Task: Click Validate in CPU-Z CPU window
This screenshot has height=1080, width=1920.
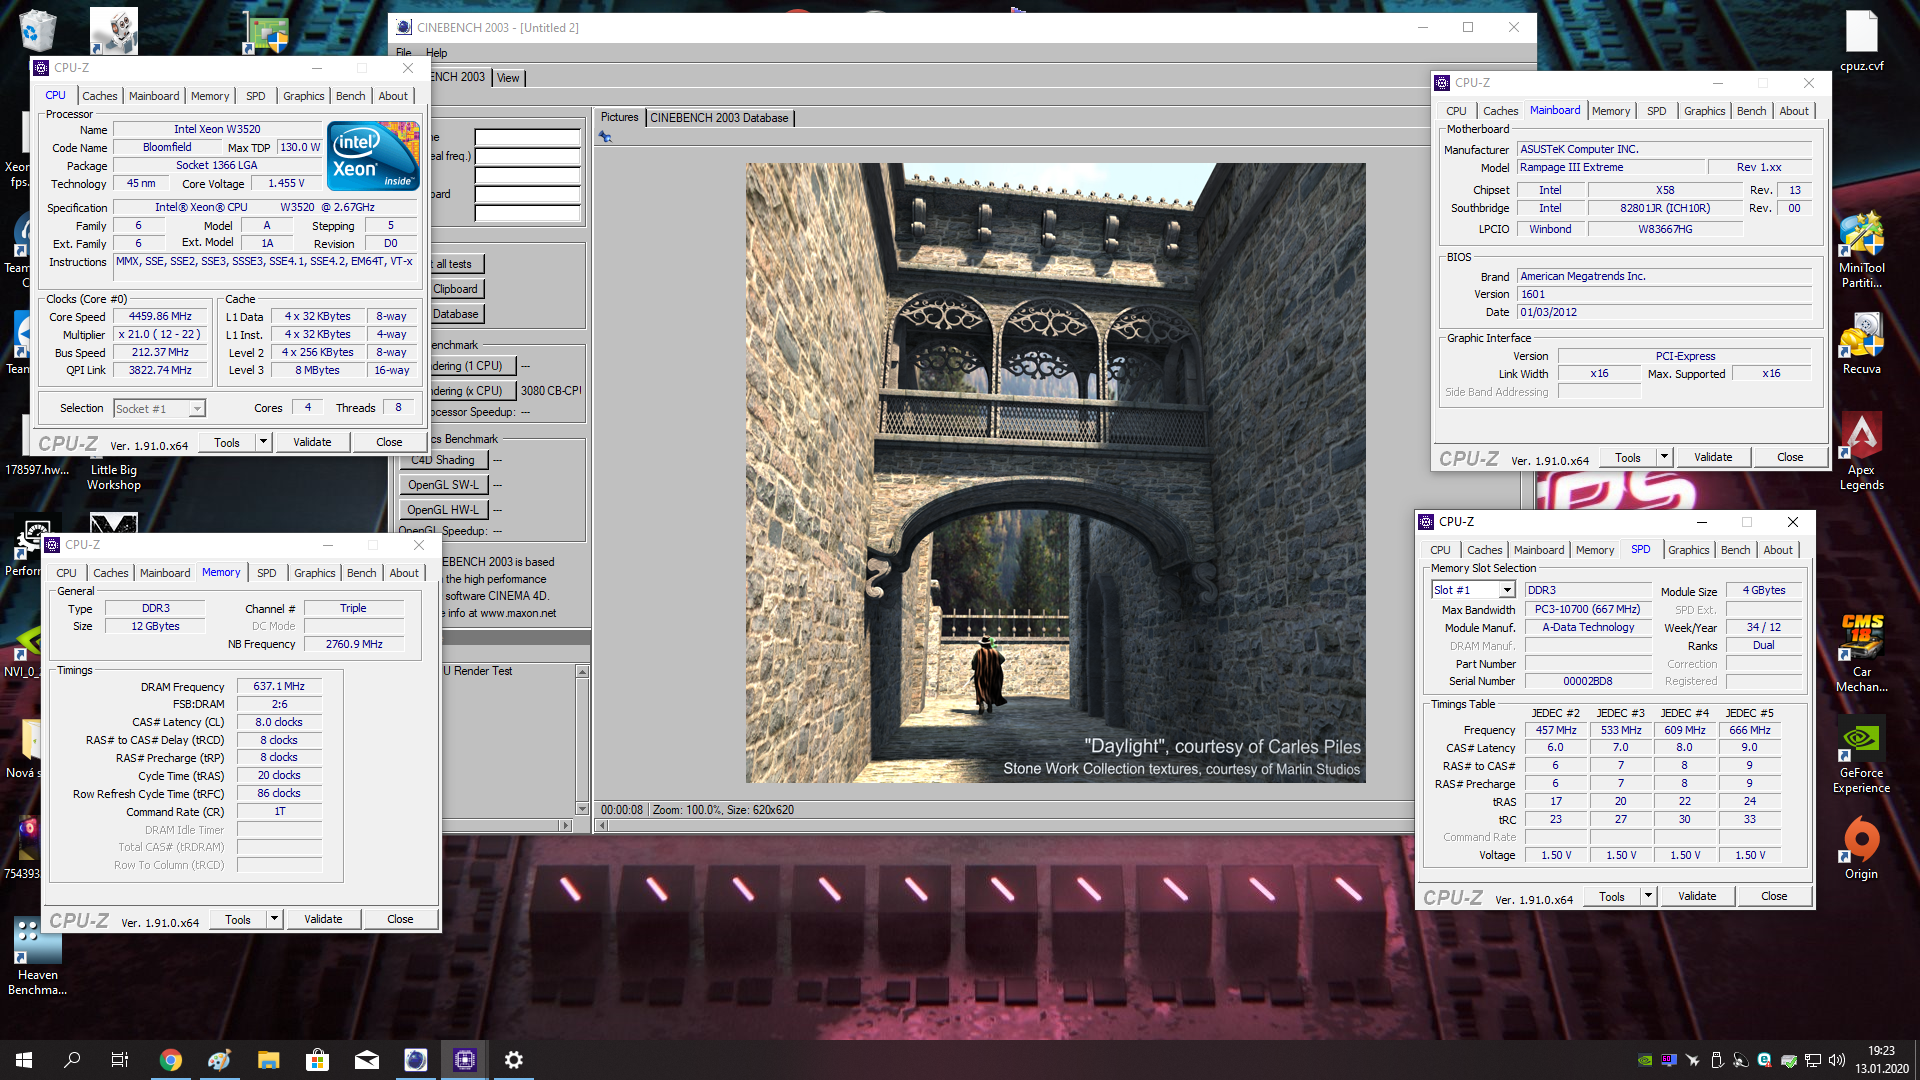Action: point(312,442)
